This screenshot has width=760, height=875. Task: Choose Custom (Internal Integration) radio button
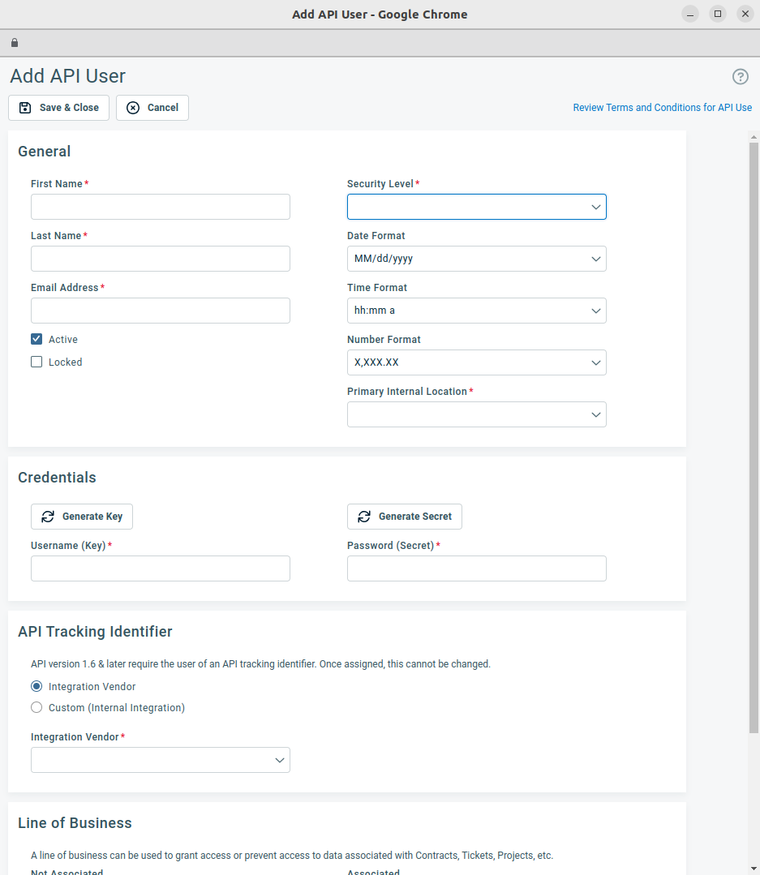pyautogui.click(x=37, y=708)
